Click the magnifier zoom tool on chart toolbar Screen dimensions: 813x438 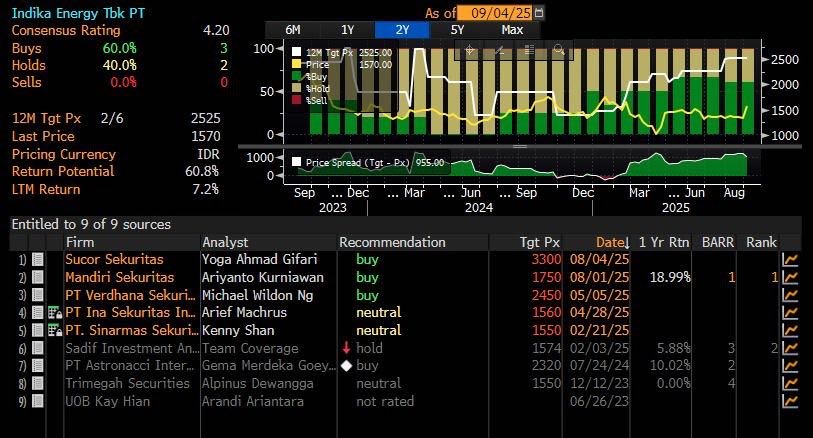(x=558, y=50)
